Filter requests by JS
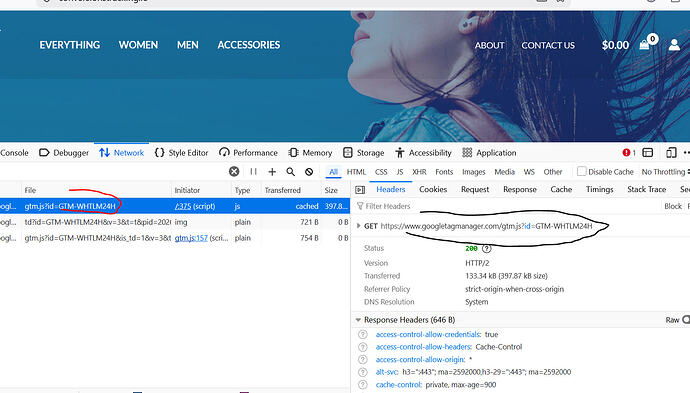 click(x=400, y=172)
